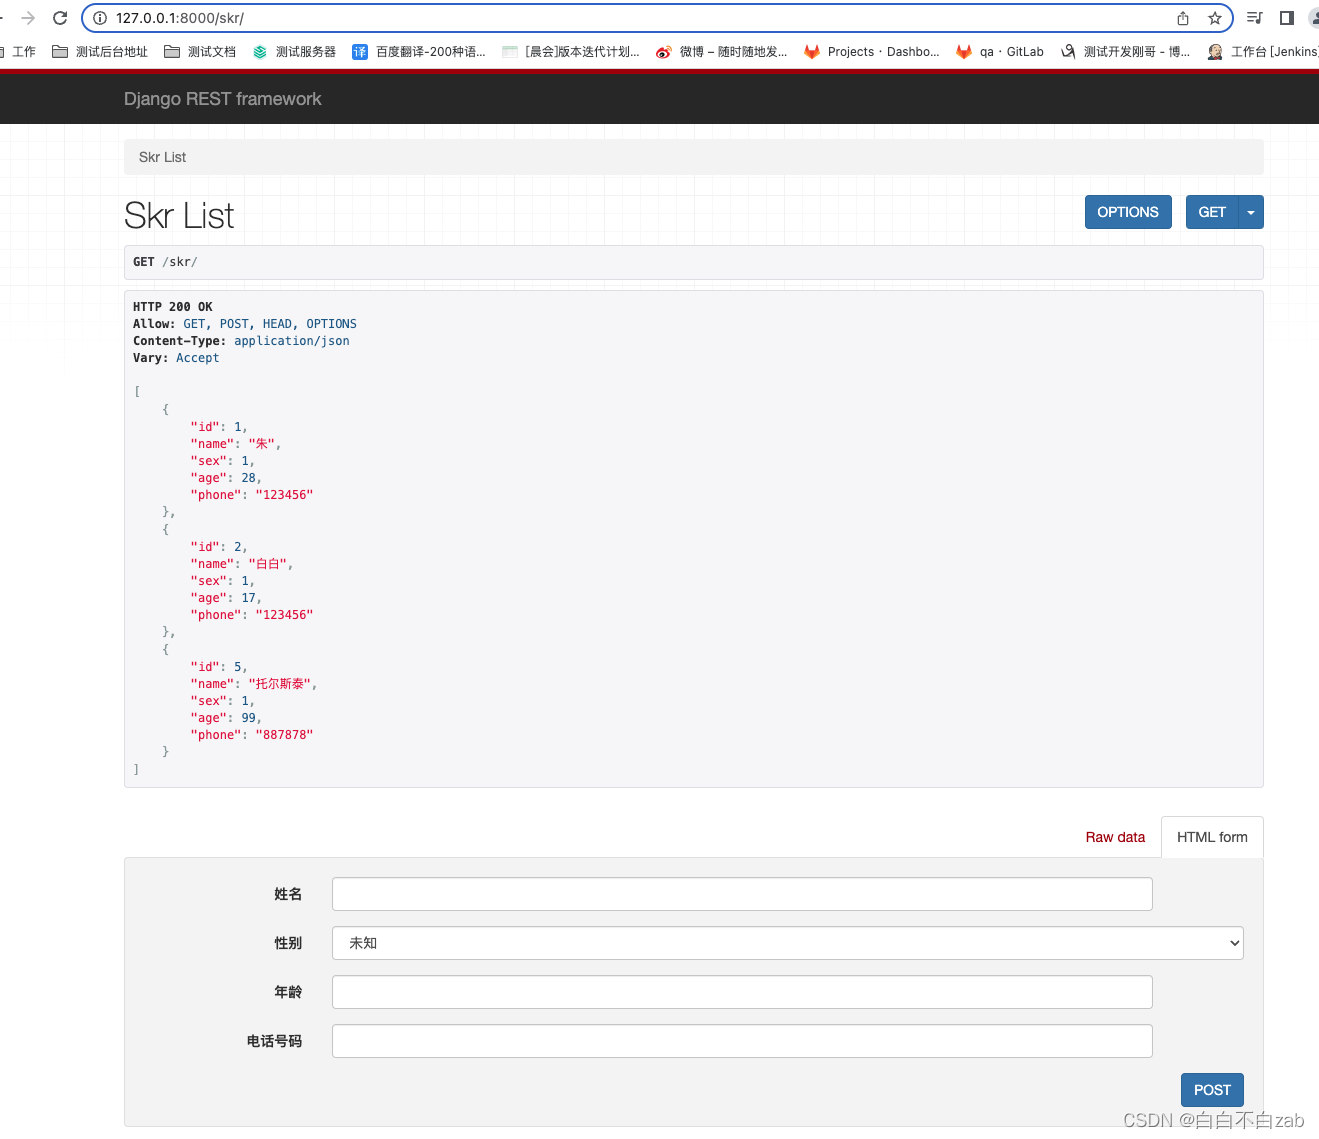This screenshot has height=1139, width=1319.
Task: Reload the page with the refresh icon
Action: (x=60, y=18)
